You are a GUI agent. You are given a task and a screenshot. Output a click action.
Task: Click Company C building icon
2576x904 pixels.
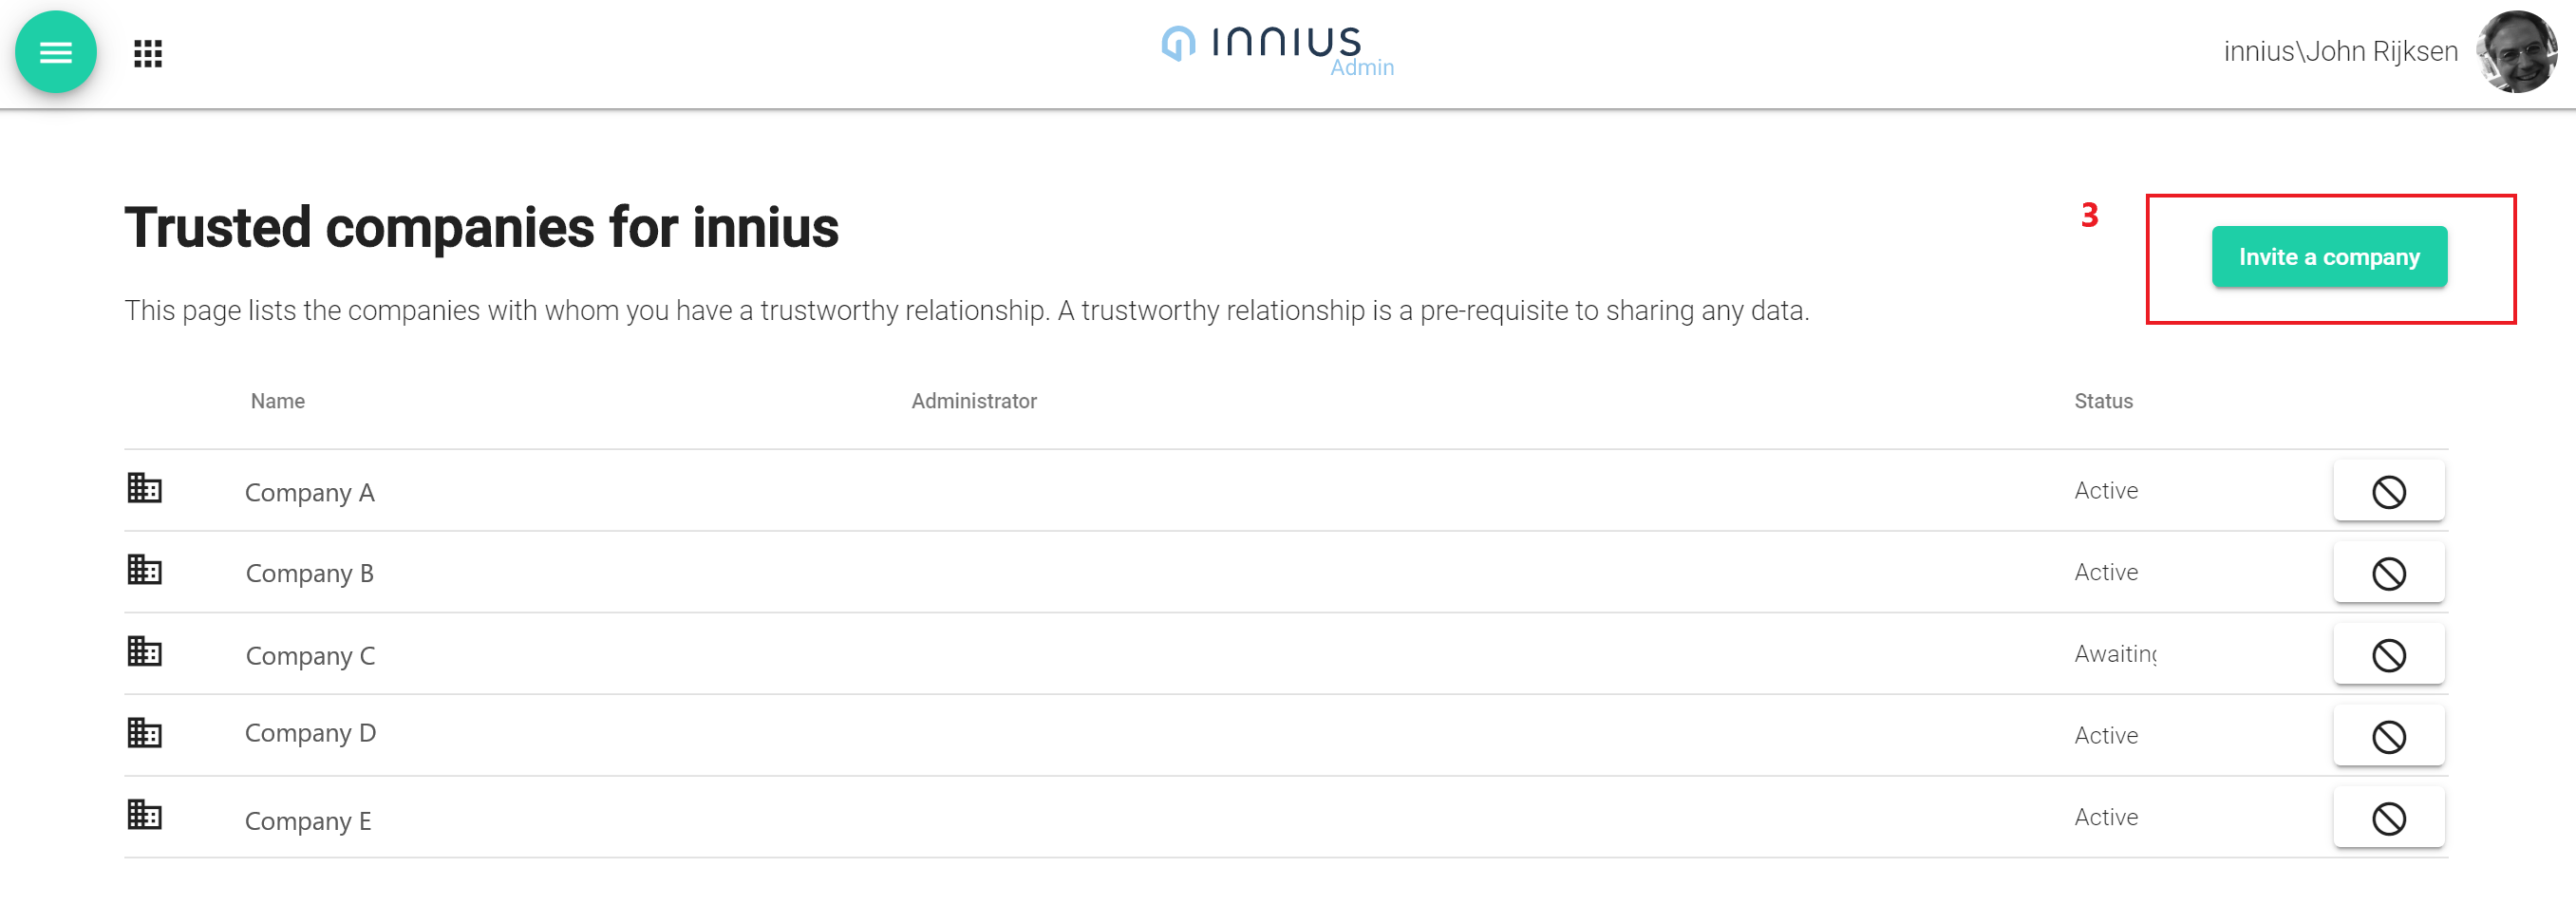[144, 651]
